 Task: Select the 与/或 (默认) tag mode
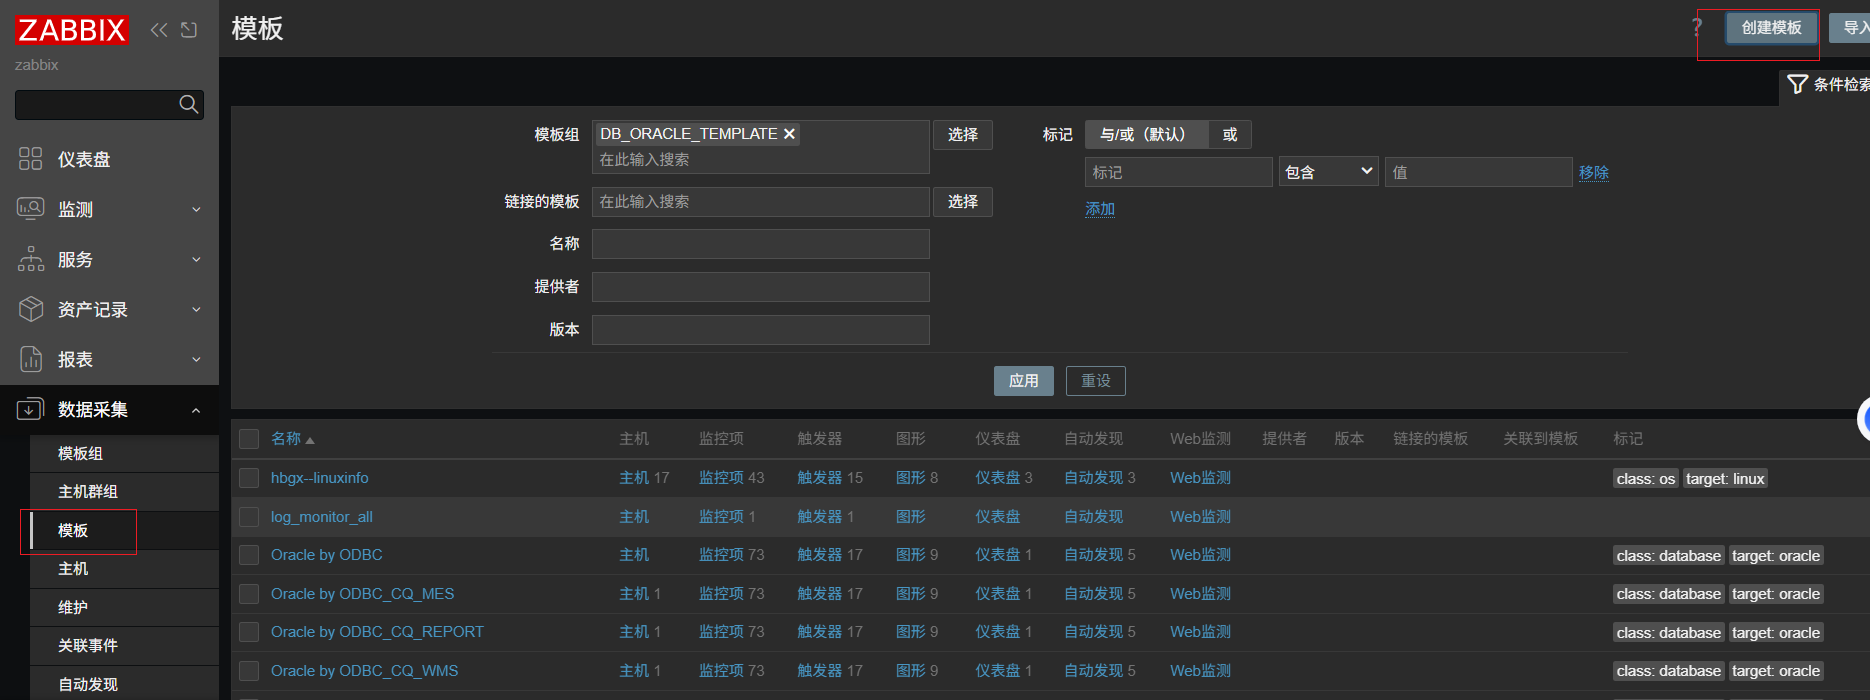click(1146, 134)
